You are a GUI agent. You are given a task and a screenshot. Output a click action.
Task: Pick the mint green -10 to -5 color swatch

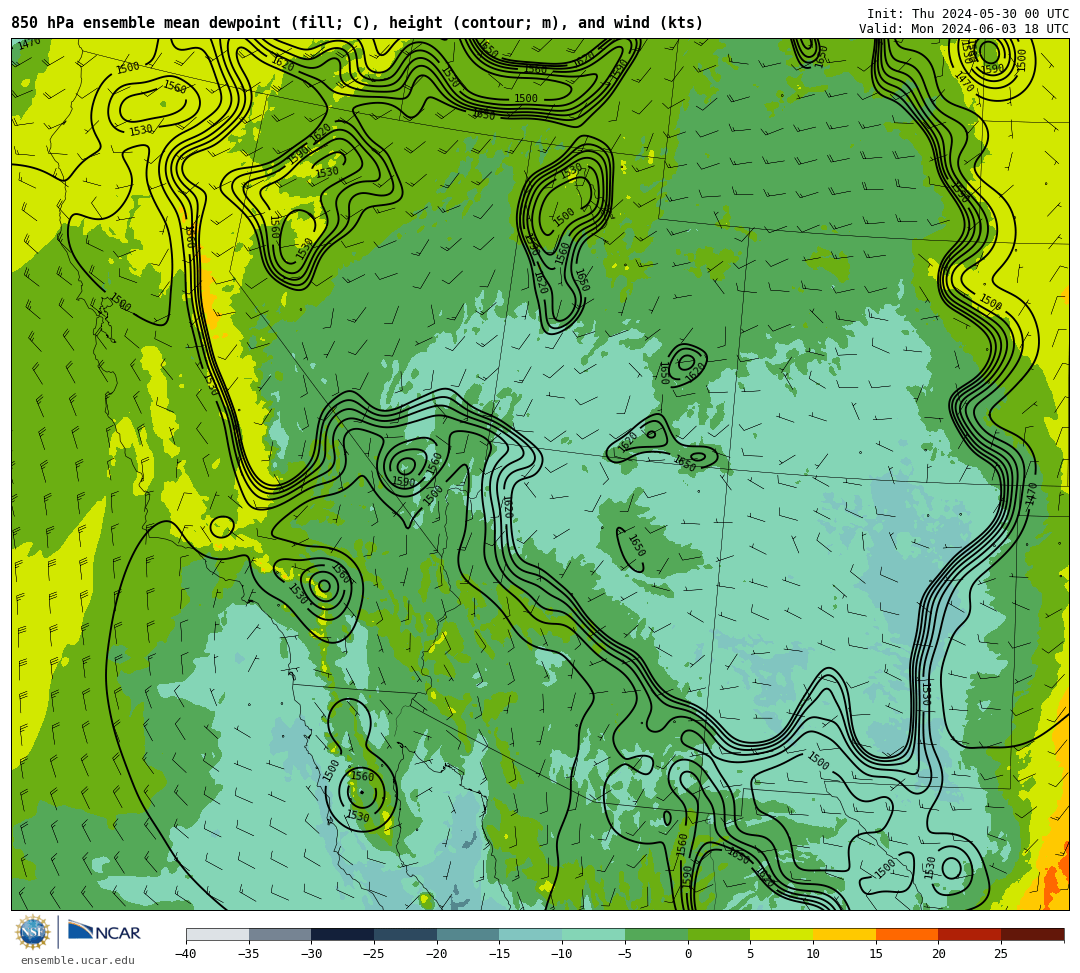[594, 934]
